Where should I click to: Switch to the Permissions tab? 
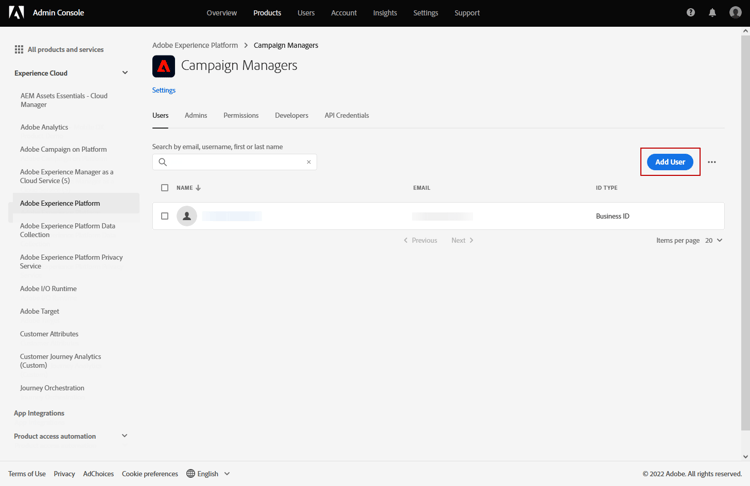241,115
